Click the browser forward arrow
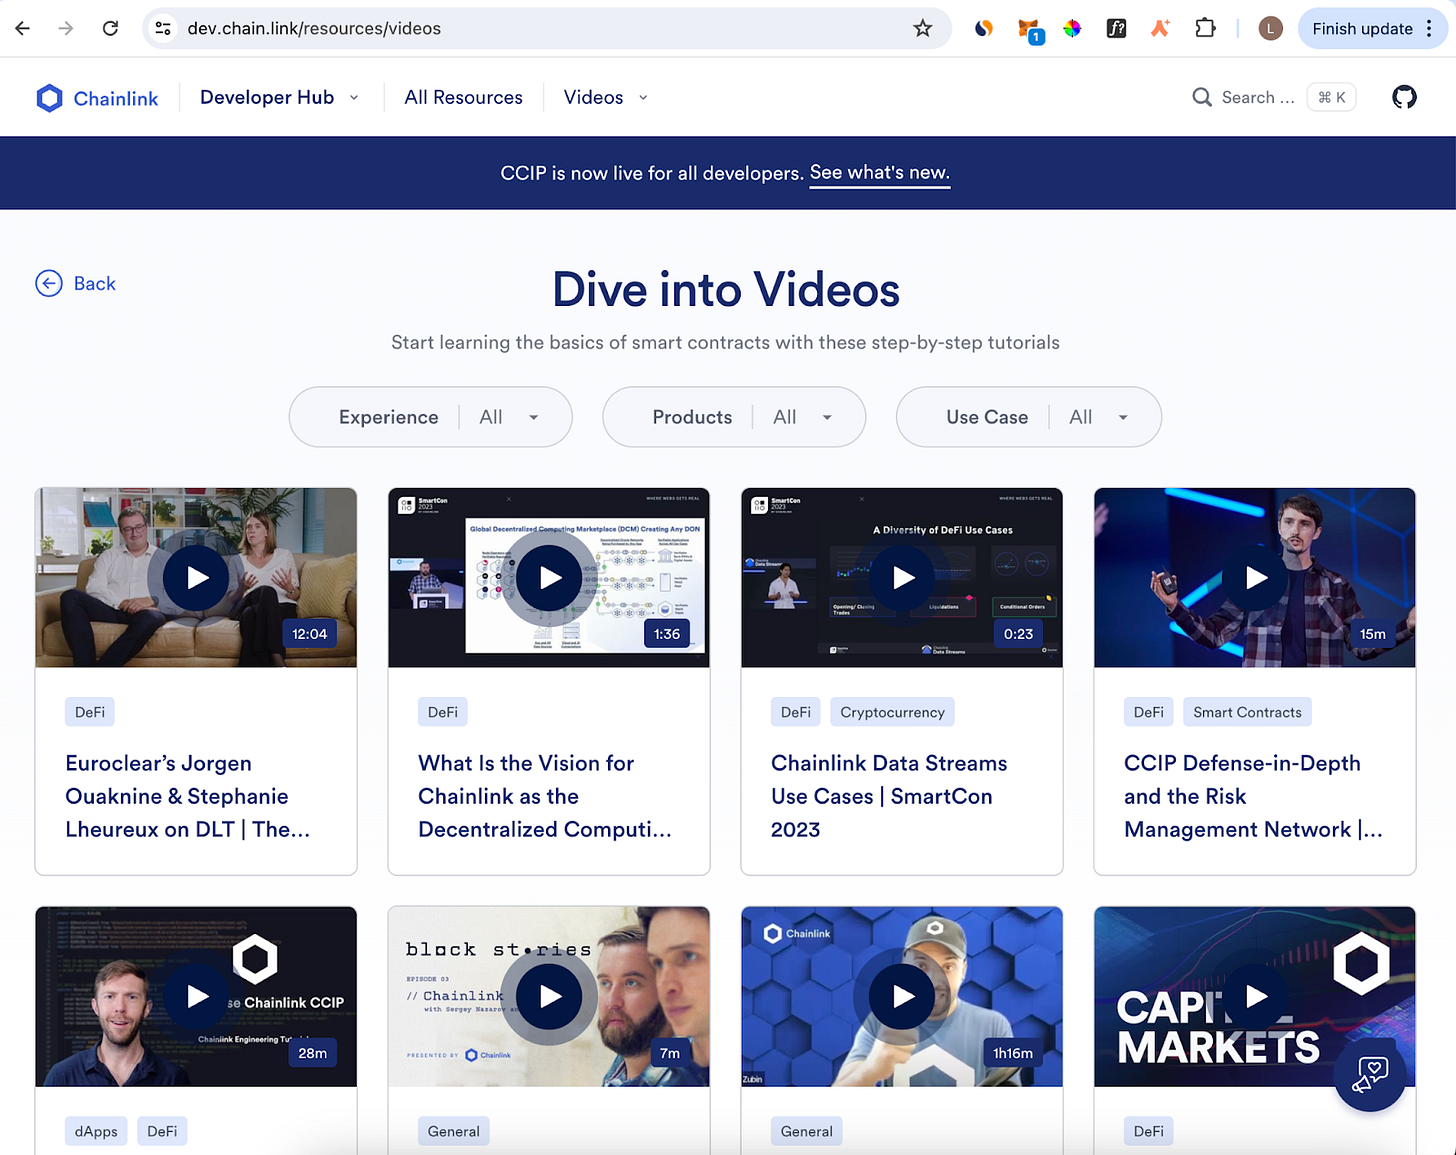Viewport: 1456px width, 1155px height. tap(66, 28)
